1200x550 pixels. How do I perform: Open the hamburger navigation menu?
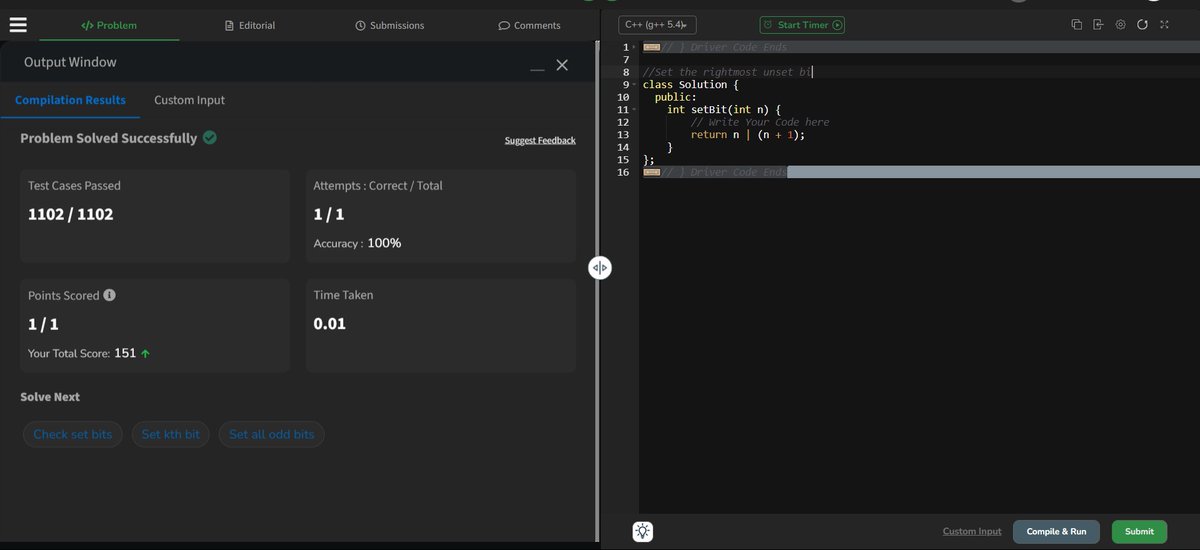(x=17, y=25)
